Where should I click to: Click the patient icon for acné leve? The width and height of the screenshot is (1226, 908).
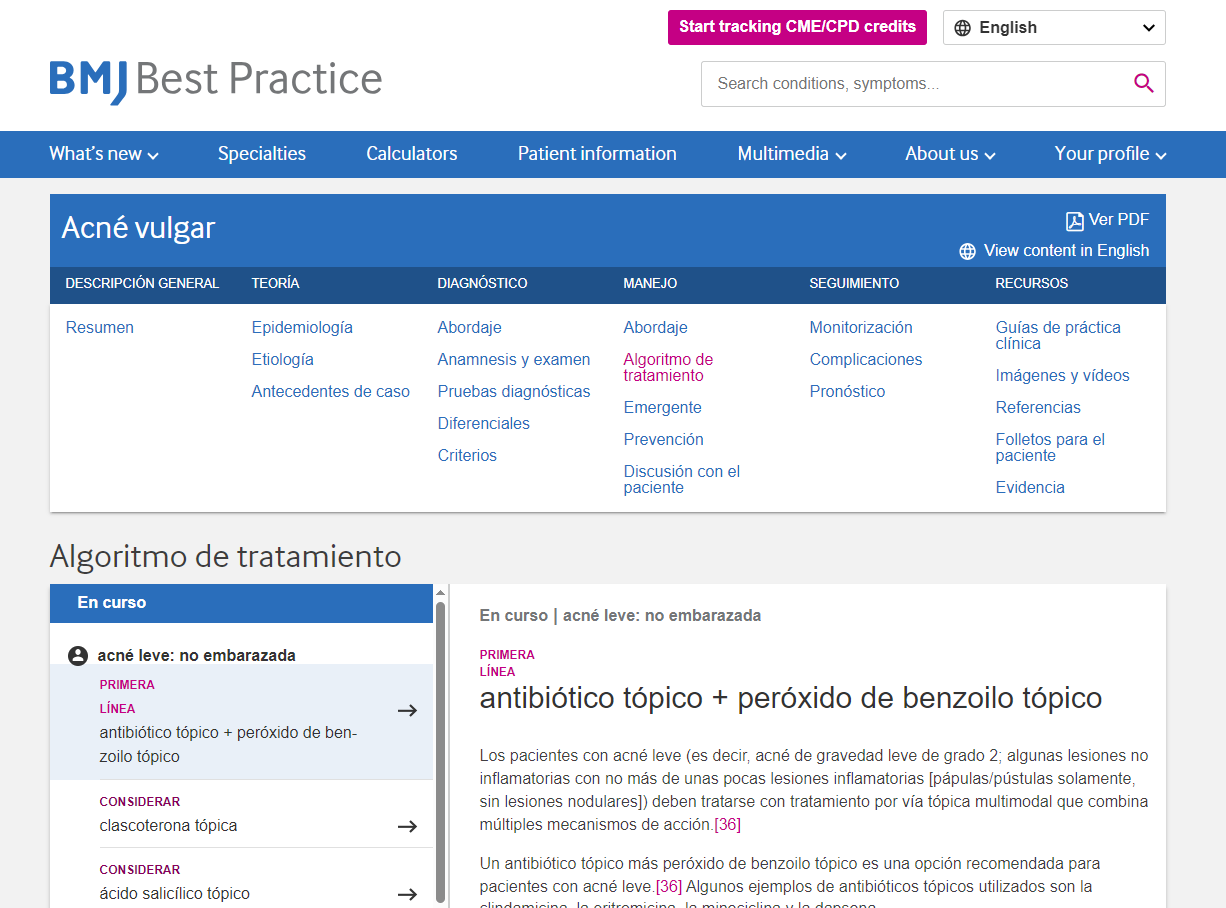[x=78, y=656]
